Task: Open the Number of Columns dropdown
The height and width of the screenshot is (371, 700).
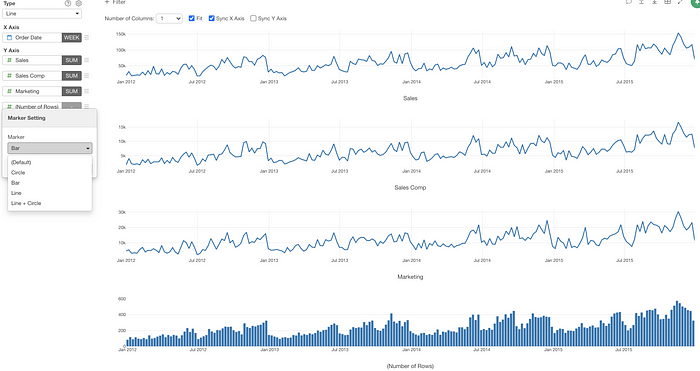Action: (x=169, y=18)
